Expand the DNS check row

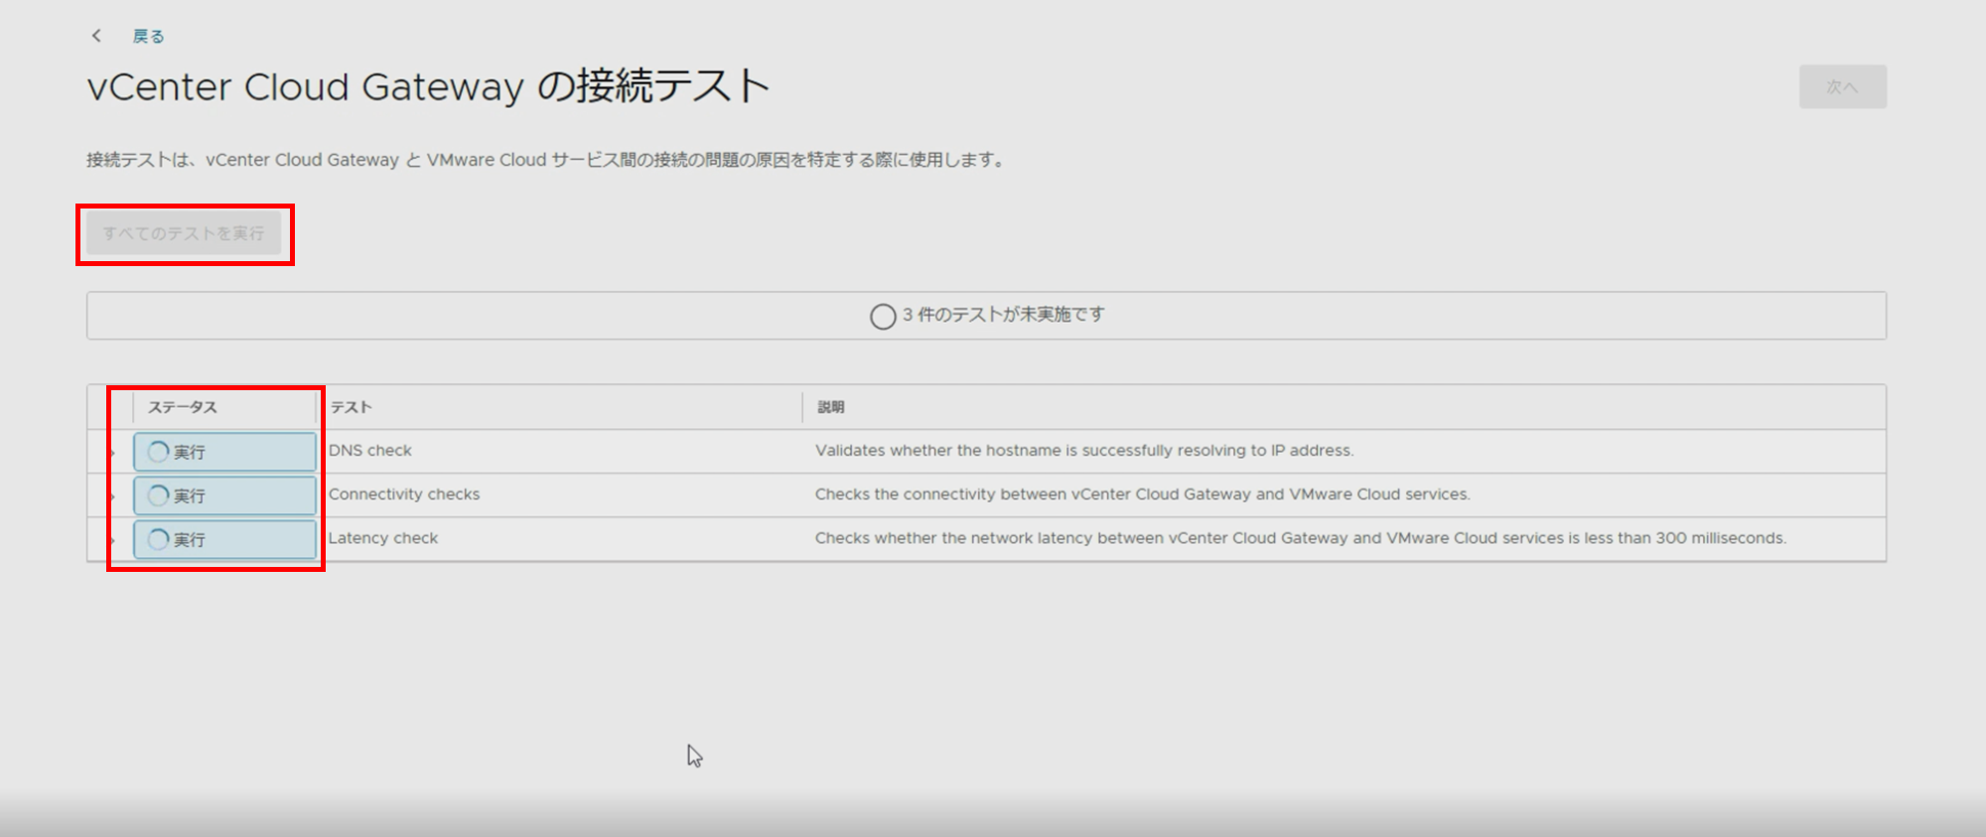(111, 452)
